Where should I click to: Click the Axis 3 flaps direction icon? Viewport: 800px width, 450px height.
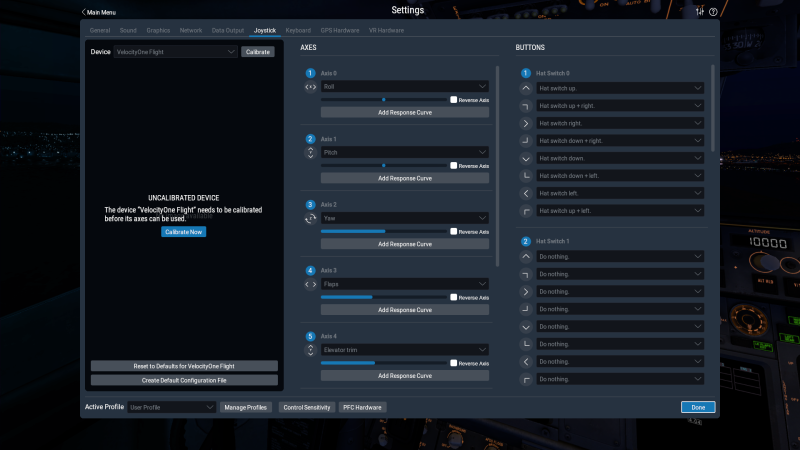(x=310, y=284)
